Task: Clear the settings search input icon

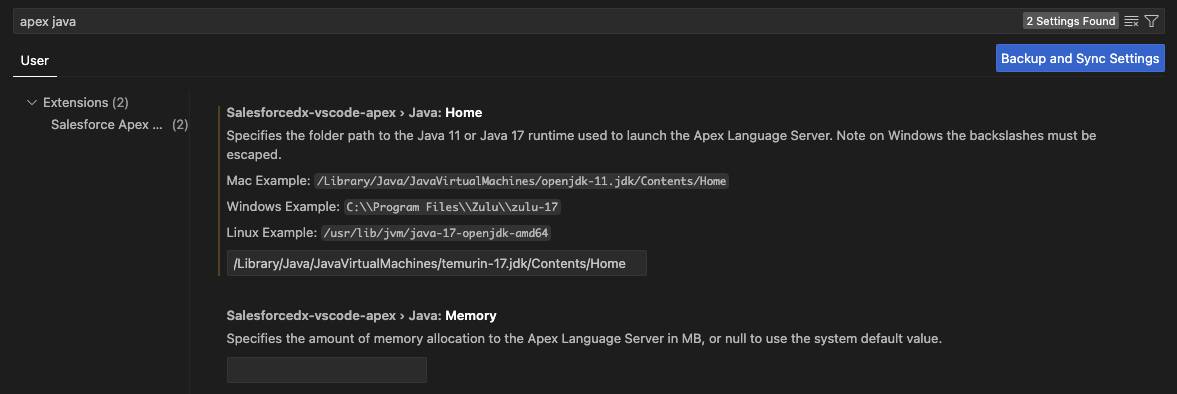Action: tap(1131, 21)
